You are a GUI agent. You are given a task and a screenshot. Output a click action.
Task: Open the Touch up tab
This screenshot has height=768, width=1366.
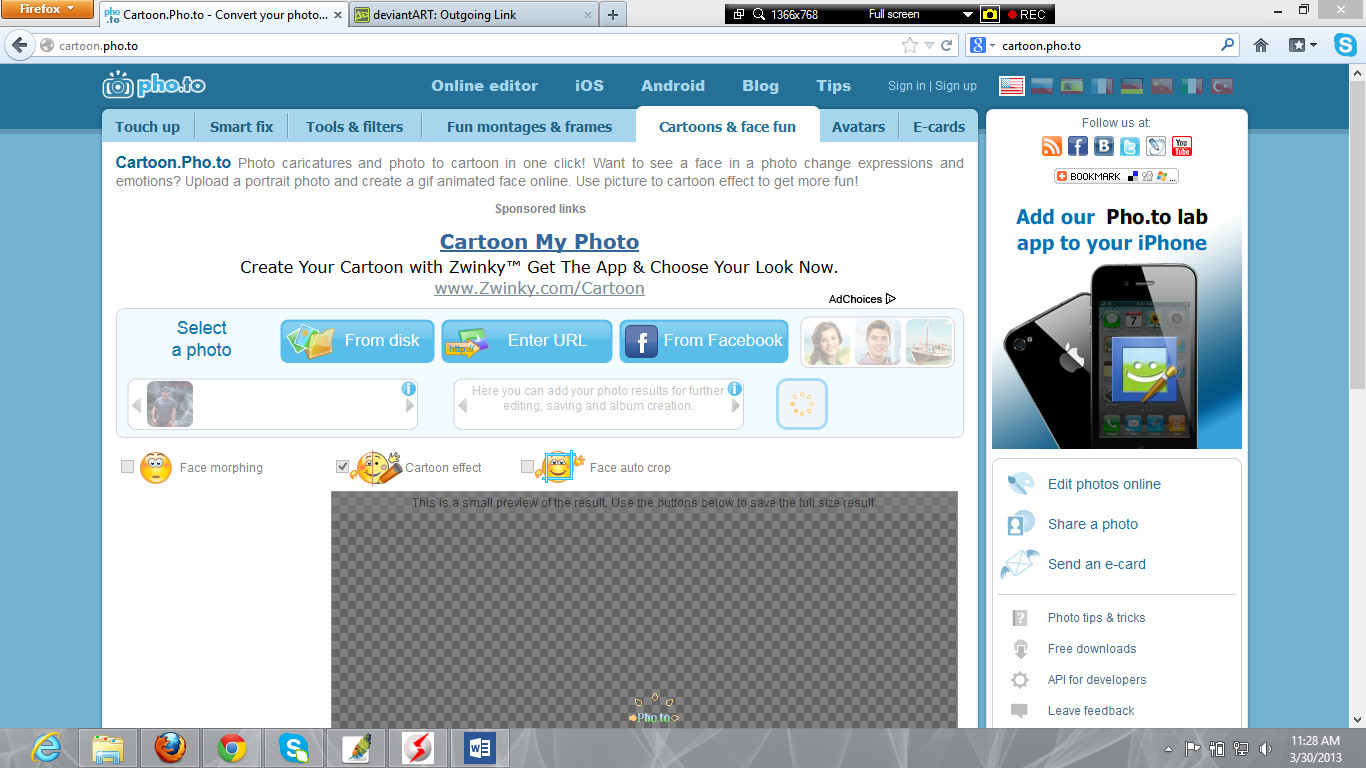pos(147,127)
